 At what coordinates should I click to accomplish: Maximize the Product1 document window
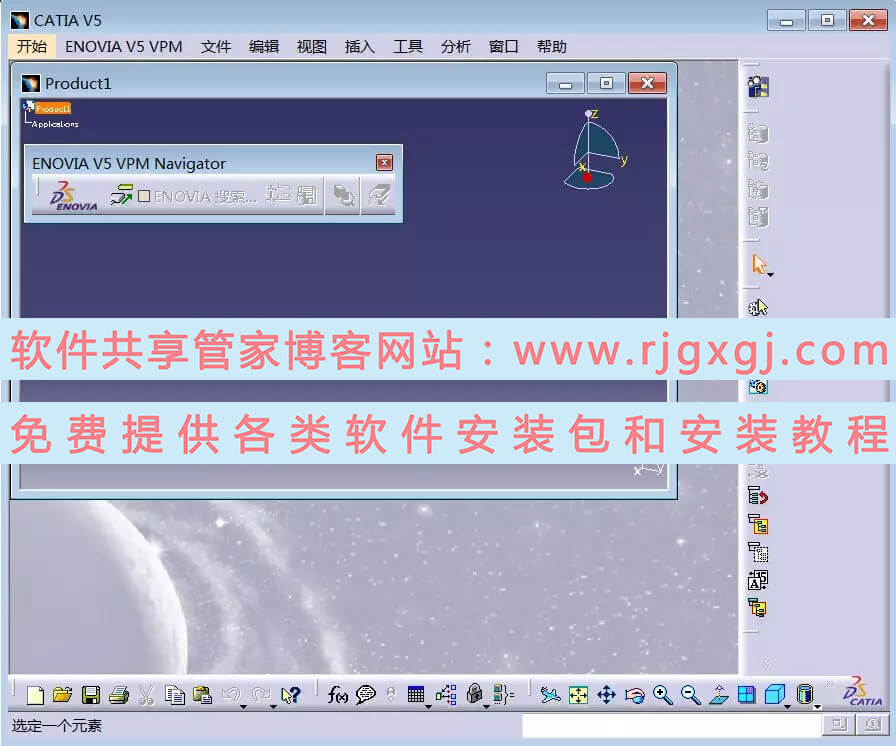click(606, 83)
